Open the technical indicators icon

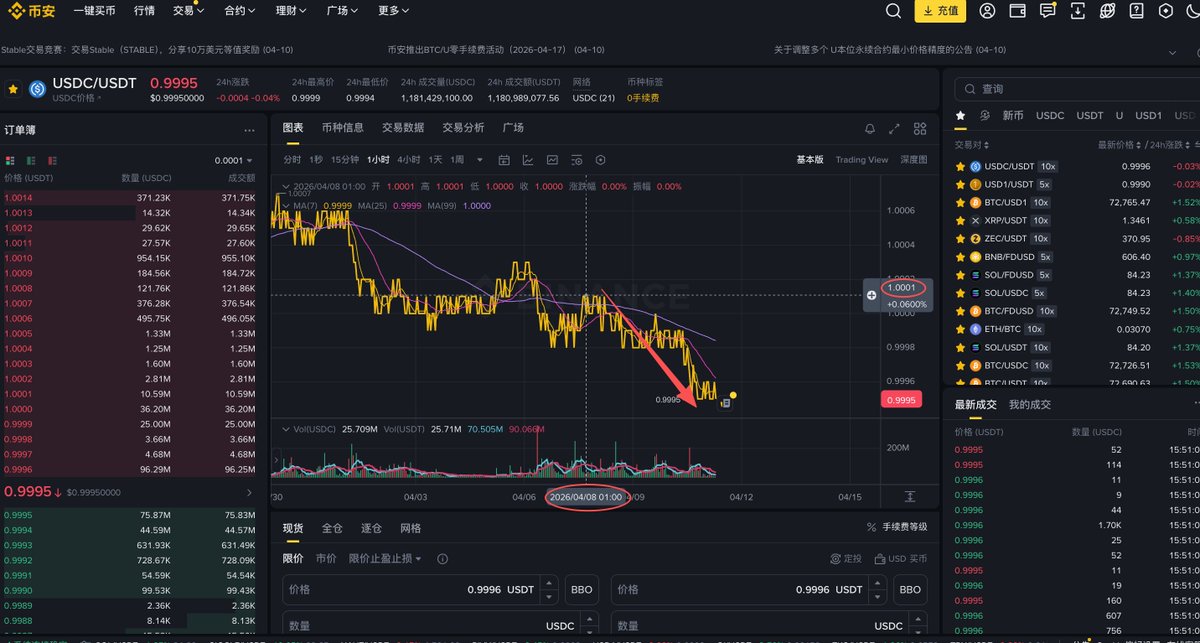point(552,160)
